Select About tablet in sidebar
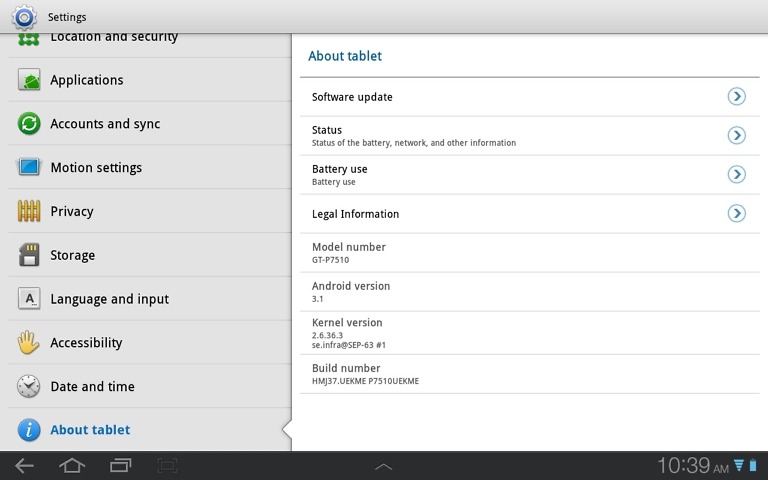Viewport: 768px width, 480px height. click(90, 430)
